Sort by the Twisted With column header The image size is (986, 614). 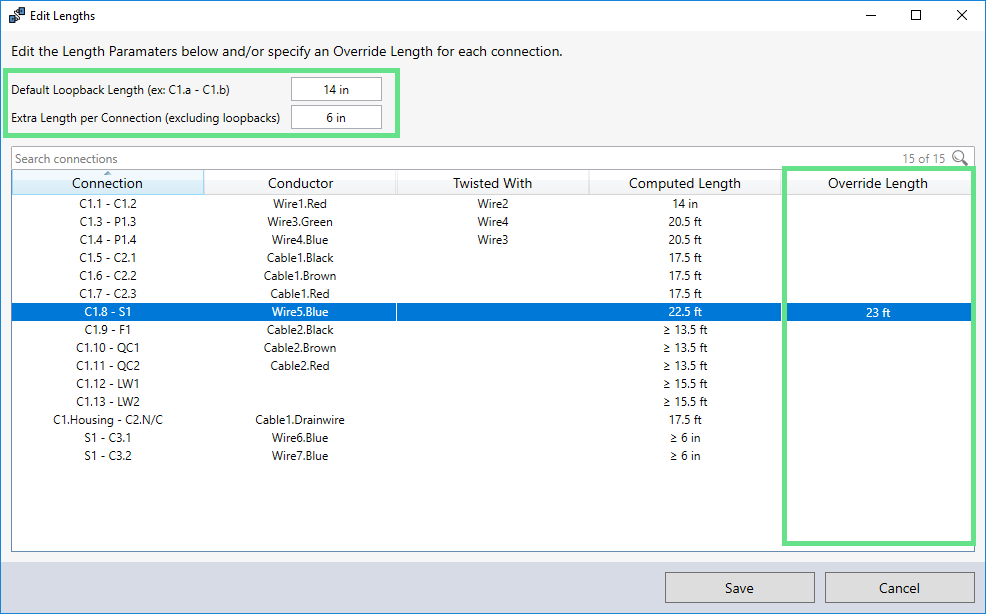click(492, 183)
